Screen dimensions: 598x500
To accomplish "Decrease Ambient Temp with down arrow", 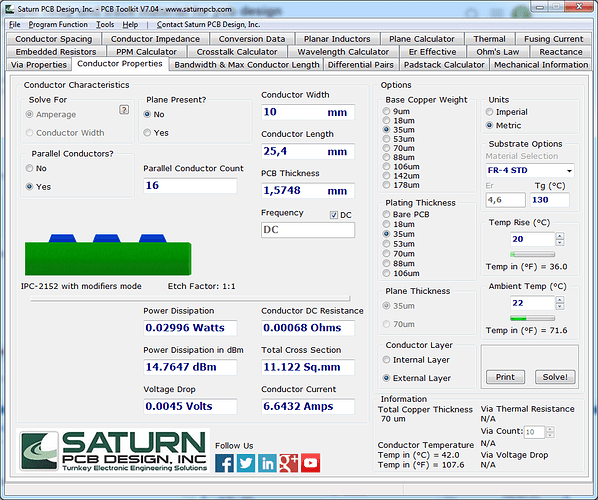I will coord(559,307).
